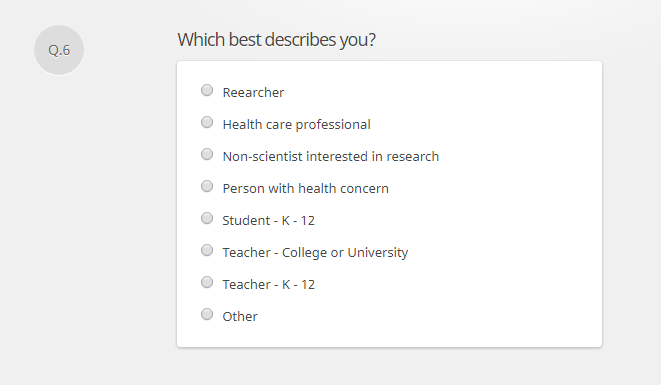This screenshot has height=385, width=661.
Task: Click the Which best describes you heading
Action: click(x=277, y=40)
